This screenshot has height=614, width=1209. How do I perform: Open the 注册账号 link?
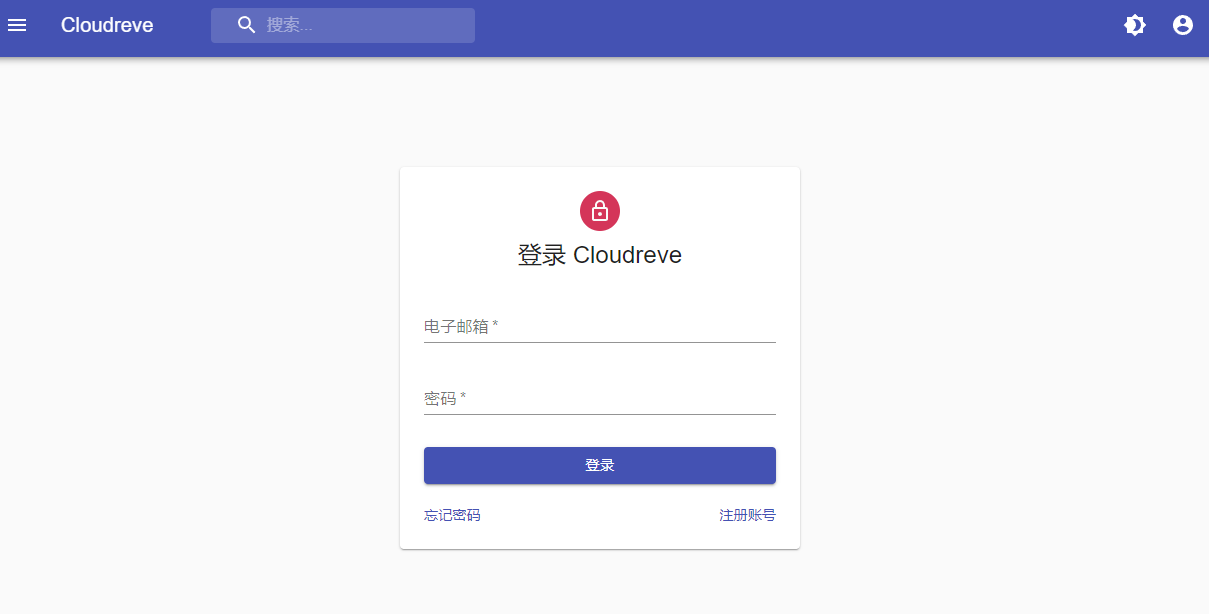coord(748,515)
